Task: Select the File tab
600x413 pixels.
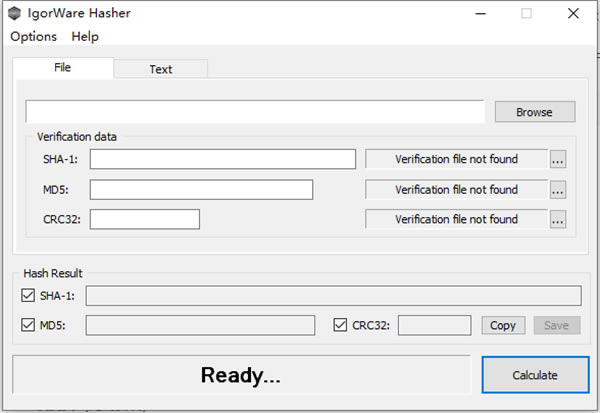Action: [63, 68]
